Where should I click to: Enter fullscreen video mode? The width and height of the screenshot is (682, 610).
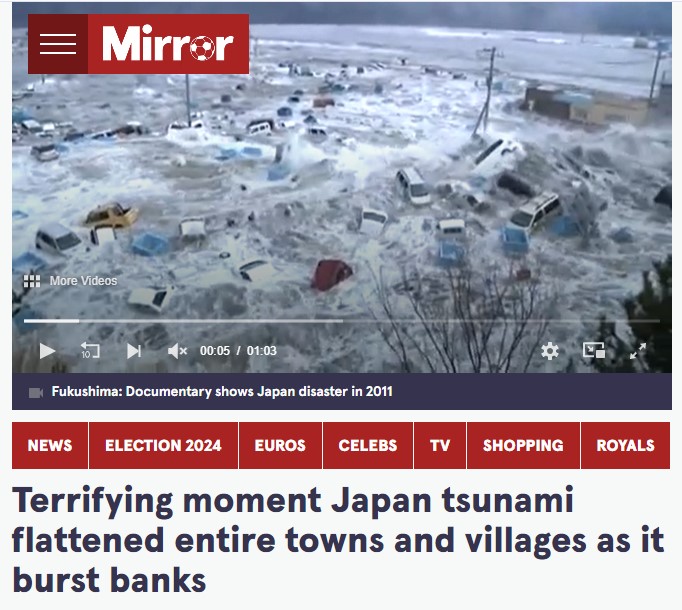point(638,351)
